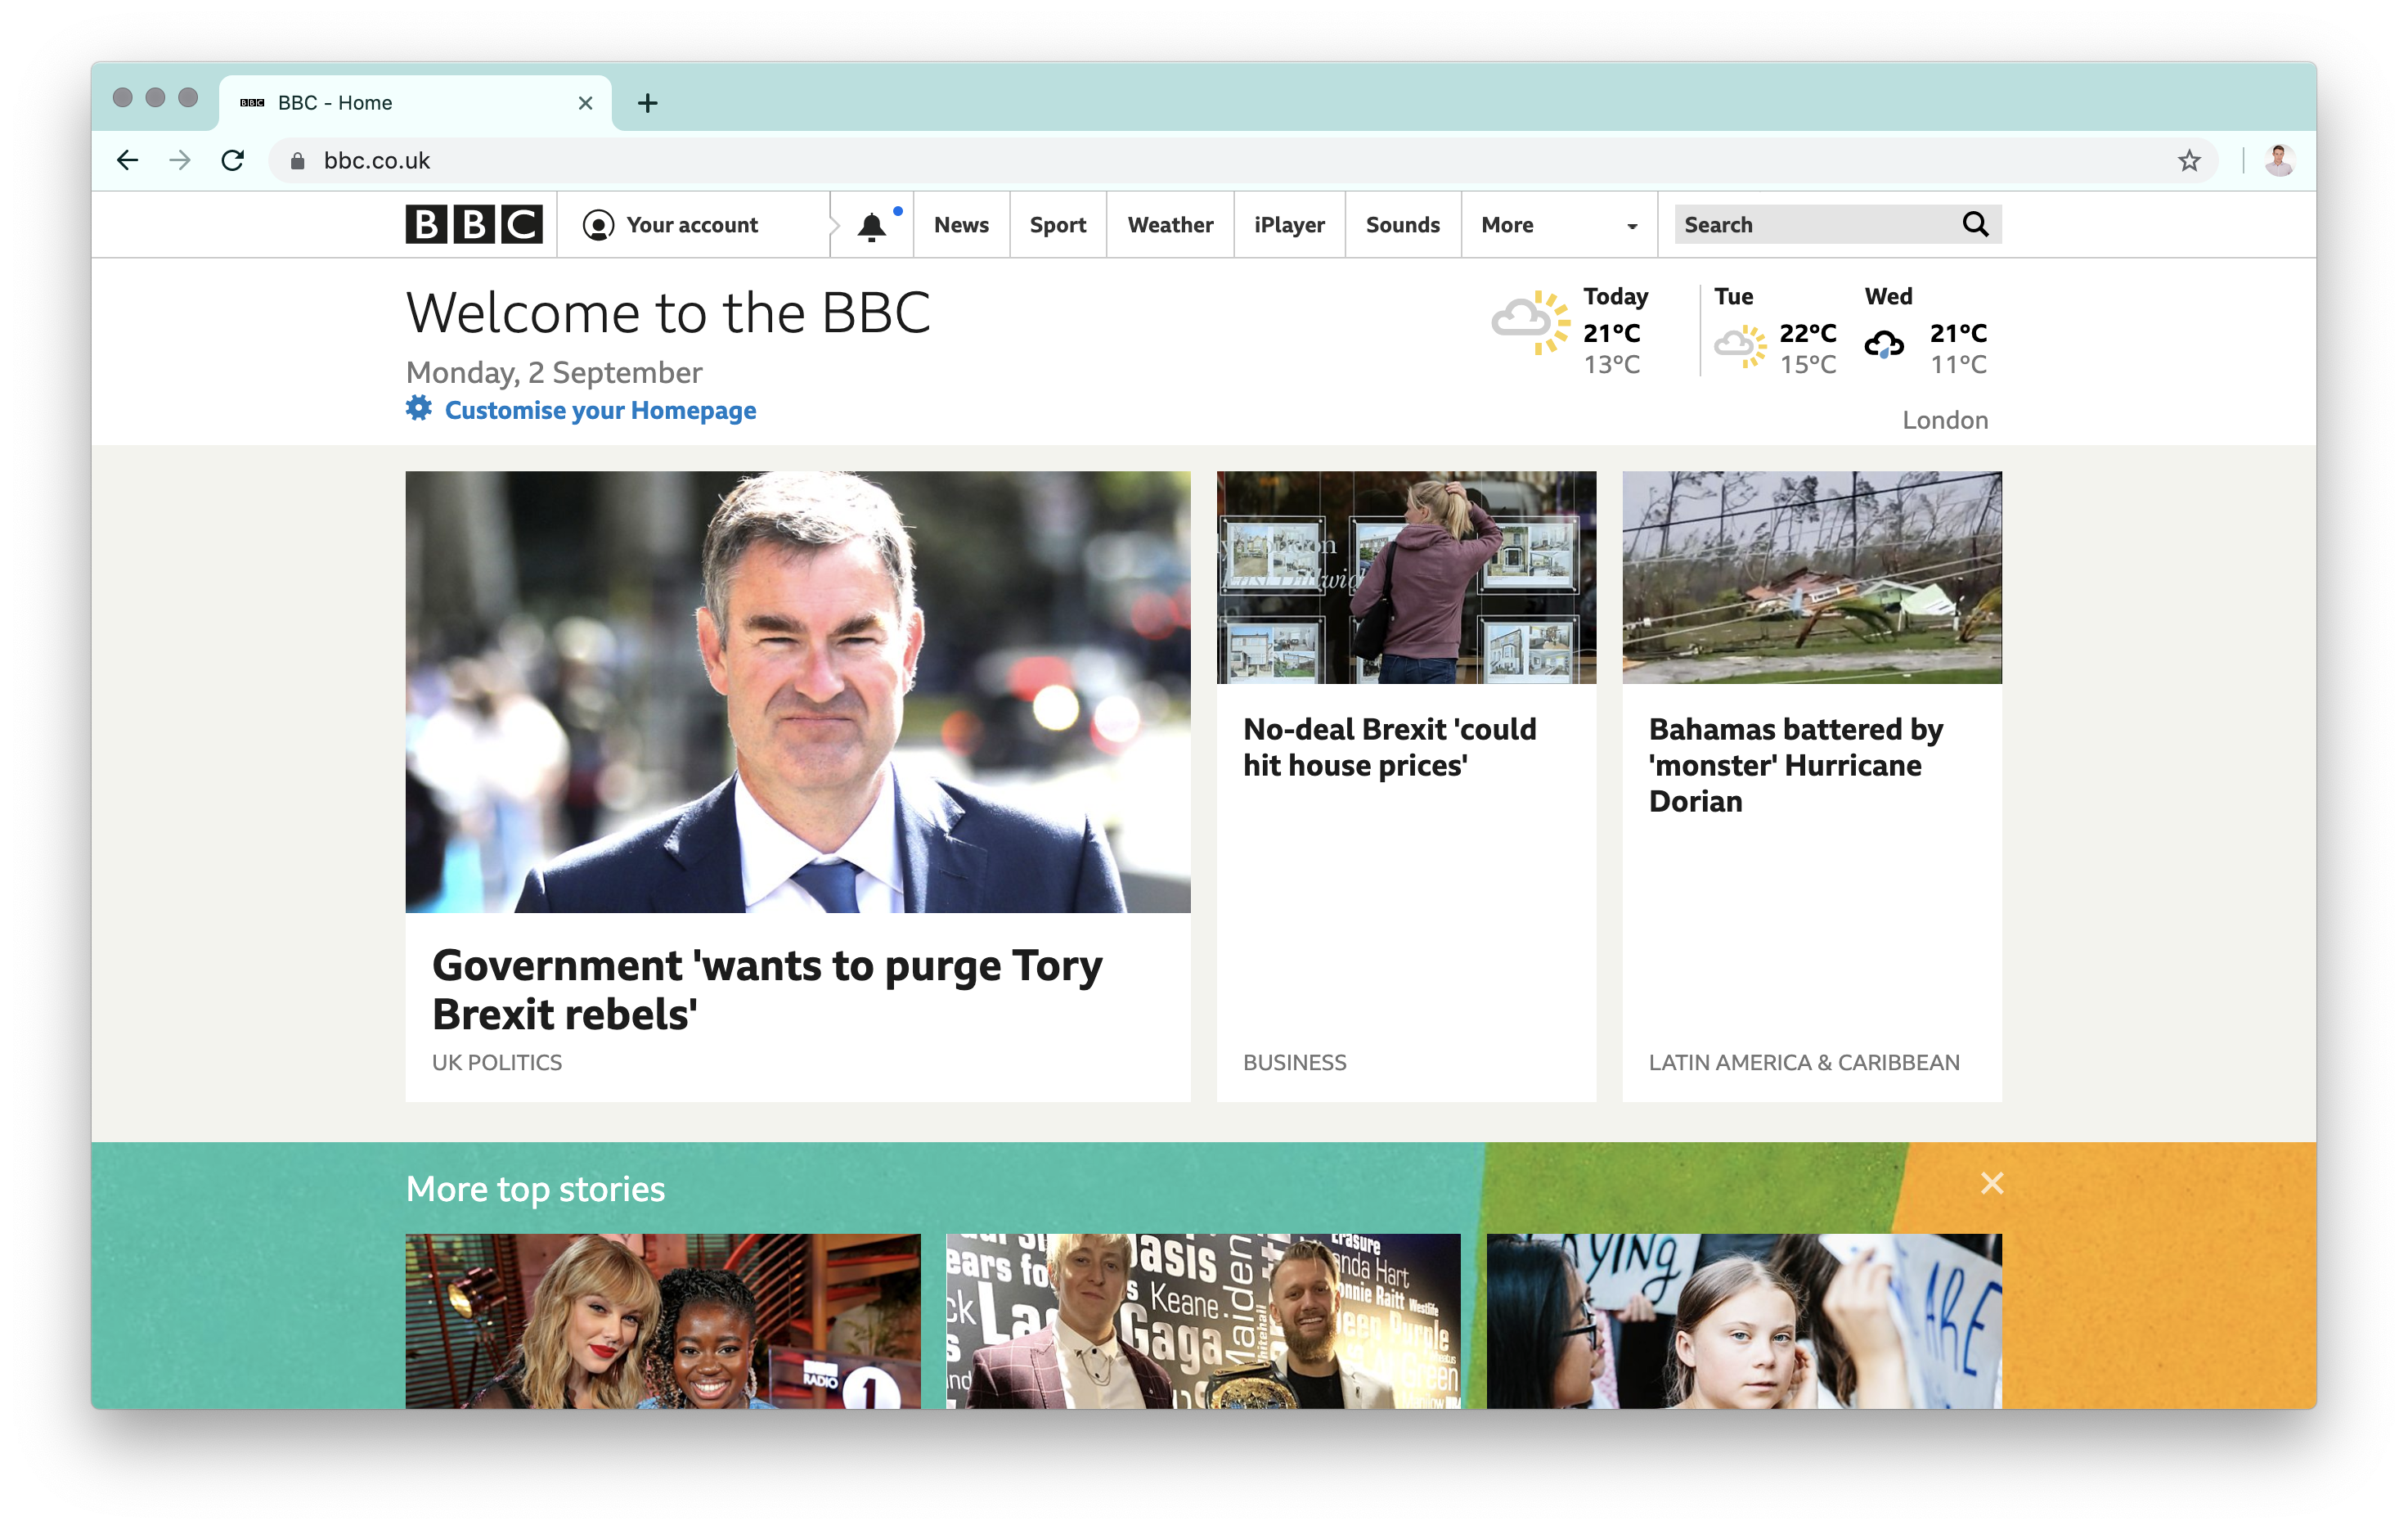Open the notifications bell
This screenshot has width=2408, height=1530.
[872, 227]
